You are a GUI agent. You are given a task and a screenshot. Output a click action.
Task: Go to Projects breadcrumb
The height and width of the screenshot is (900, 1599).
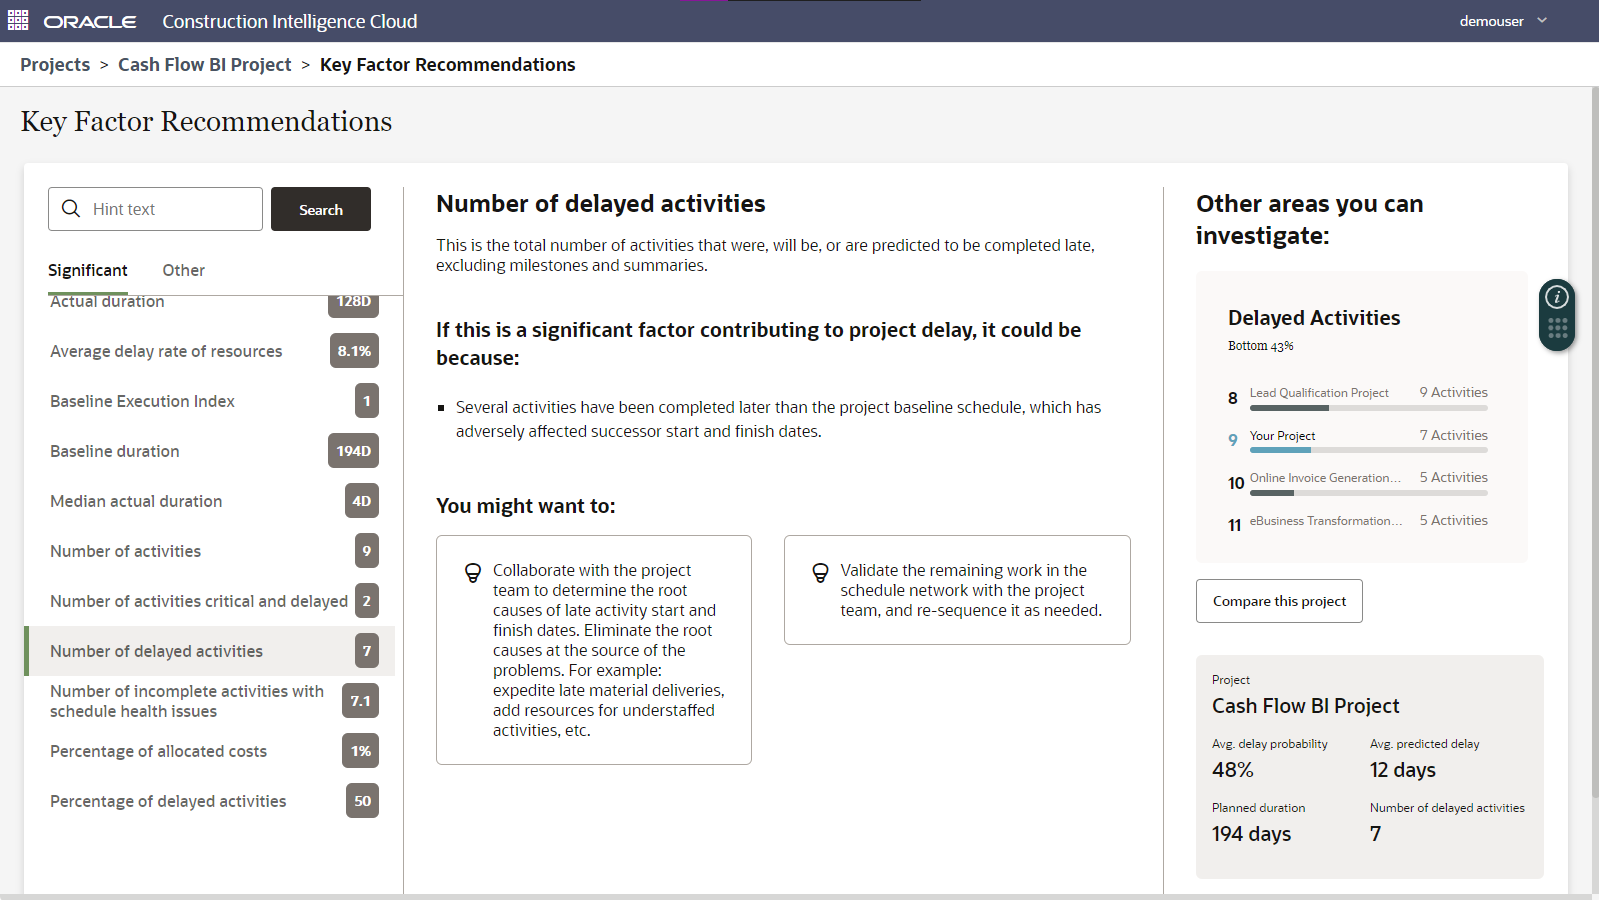tap(55, 65)
